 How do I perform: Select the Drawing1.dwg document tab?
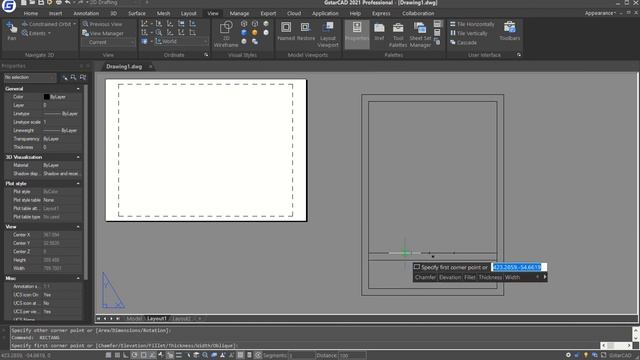[124, 67]
